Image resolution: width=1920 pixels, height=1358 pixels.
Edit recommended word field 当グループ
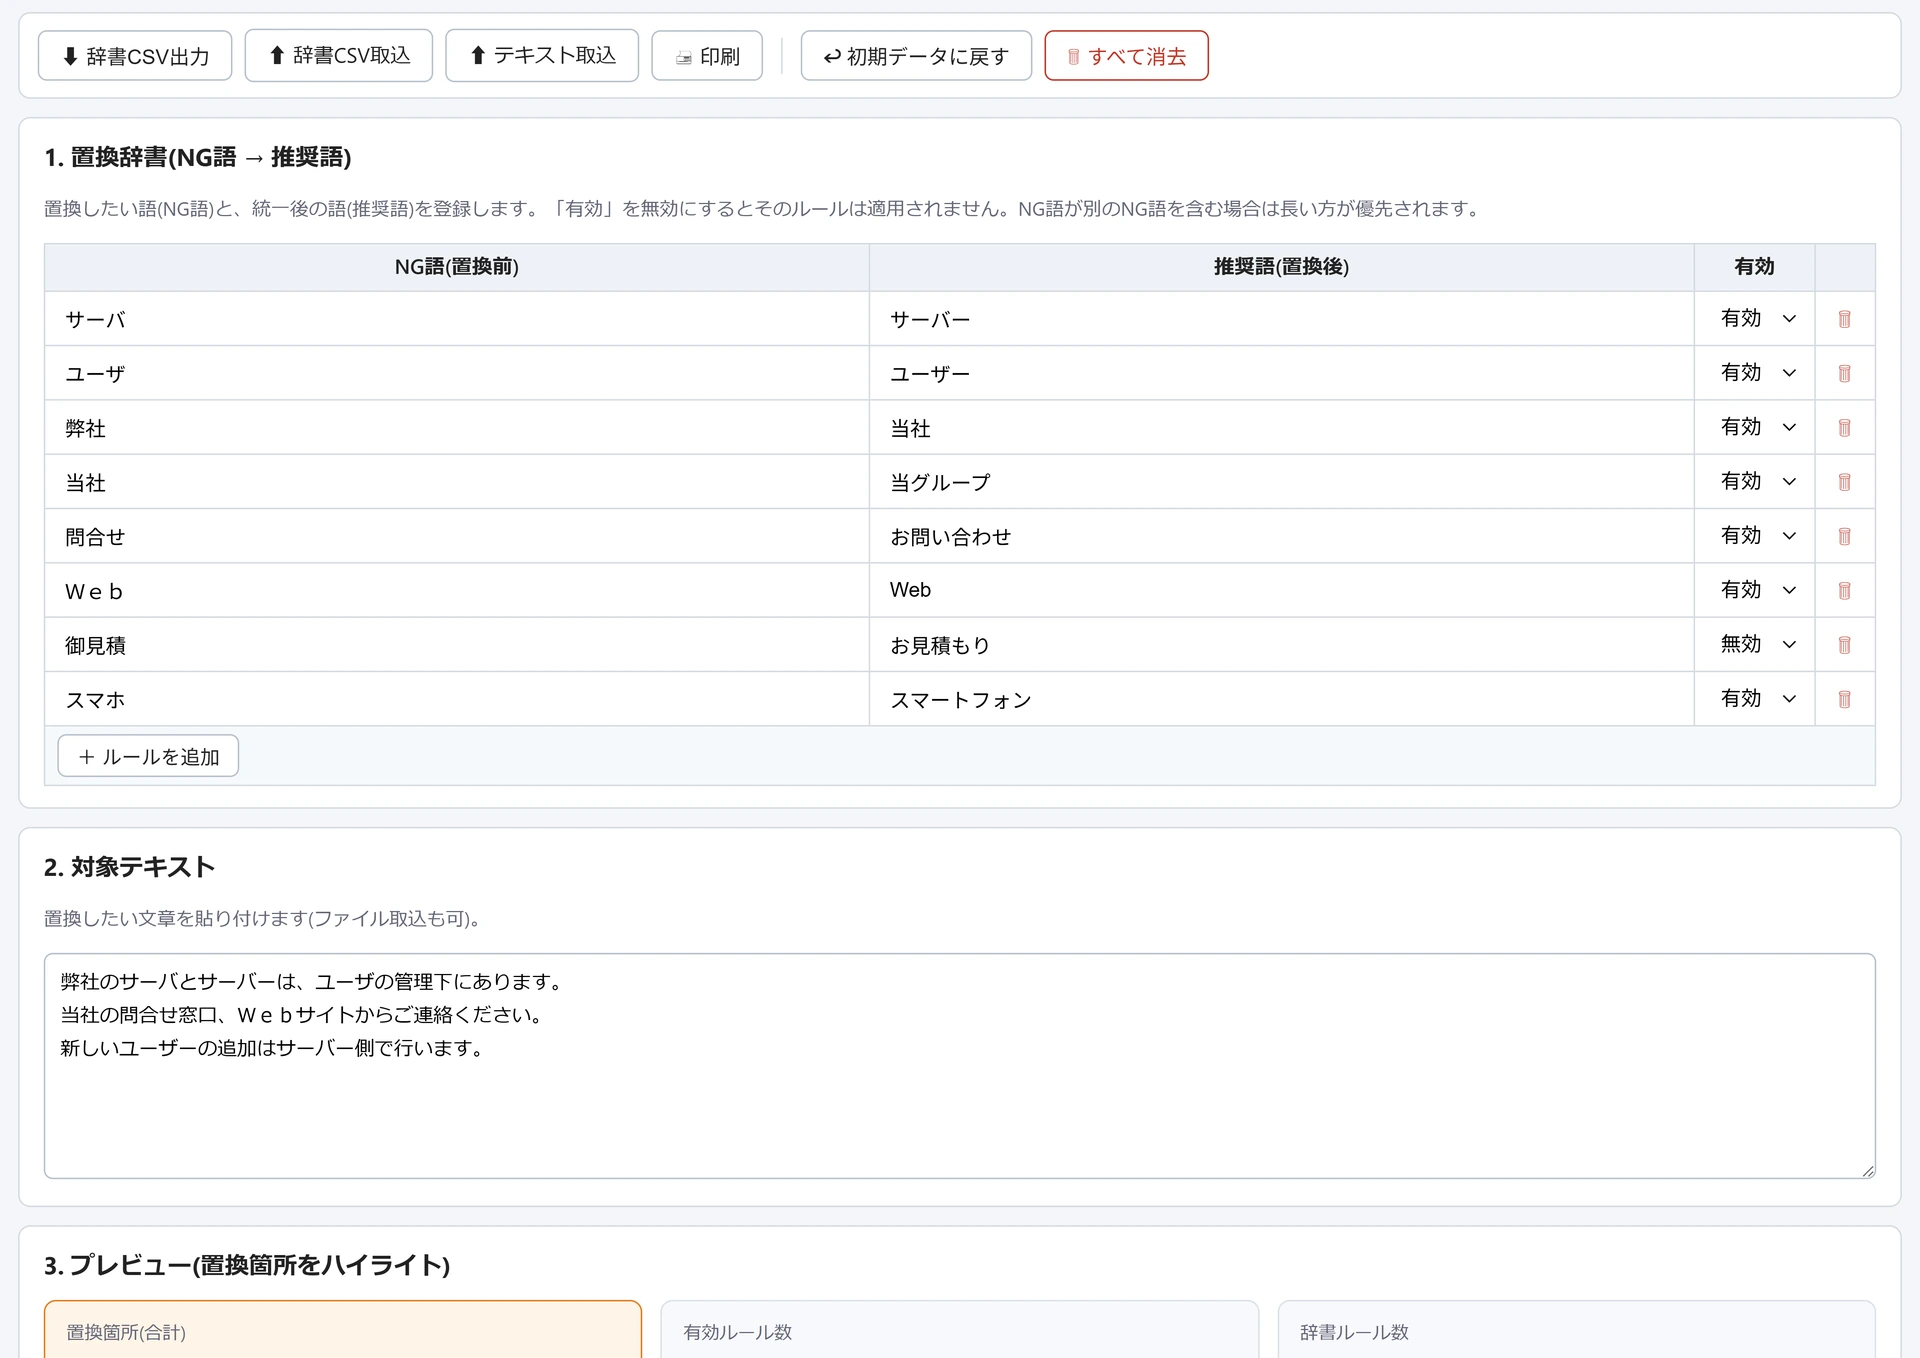(x=1281, y=482)
